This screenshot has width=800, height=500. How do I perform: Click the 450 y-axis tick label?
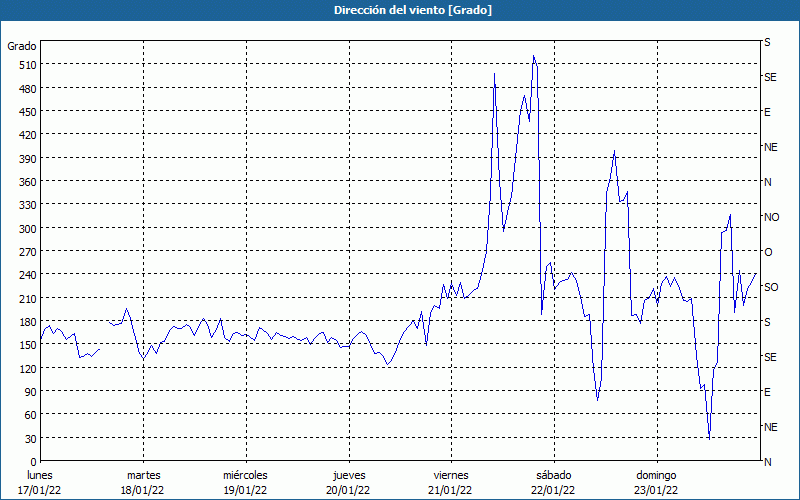(x=28, y=112)
